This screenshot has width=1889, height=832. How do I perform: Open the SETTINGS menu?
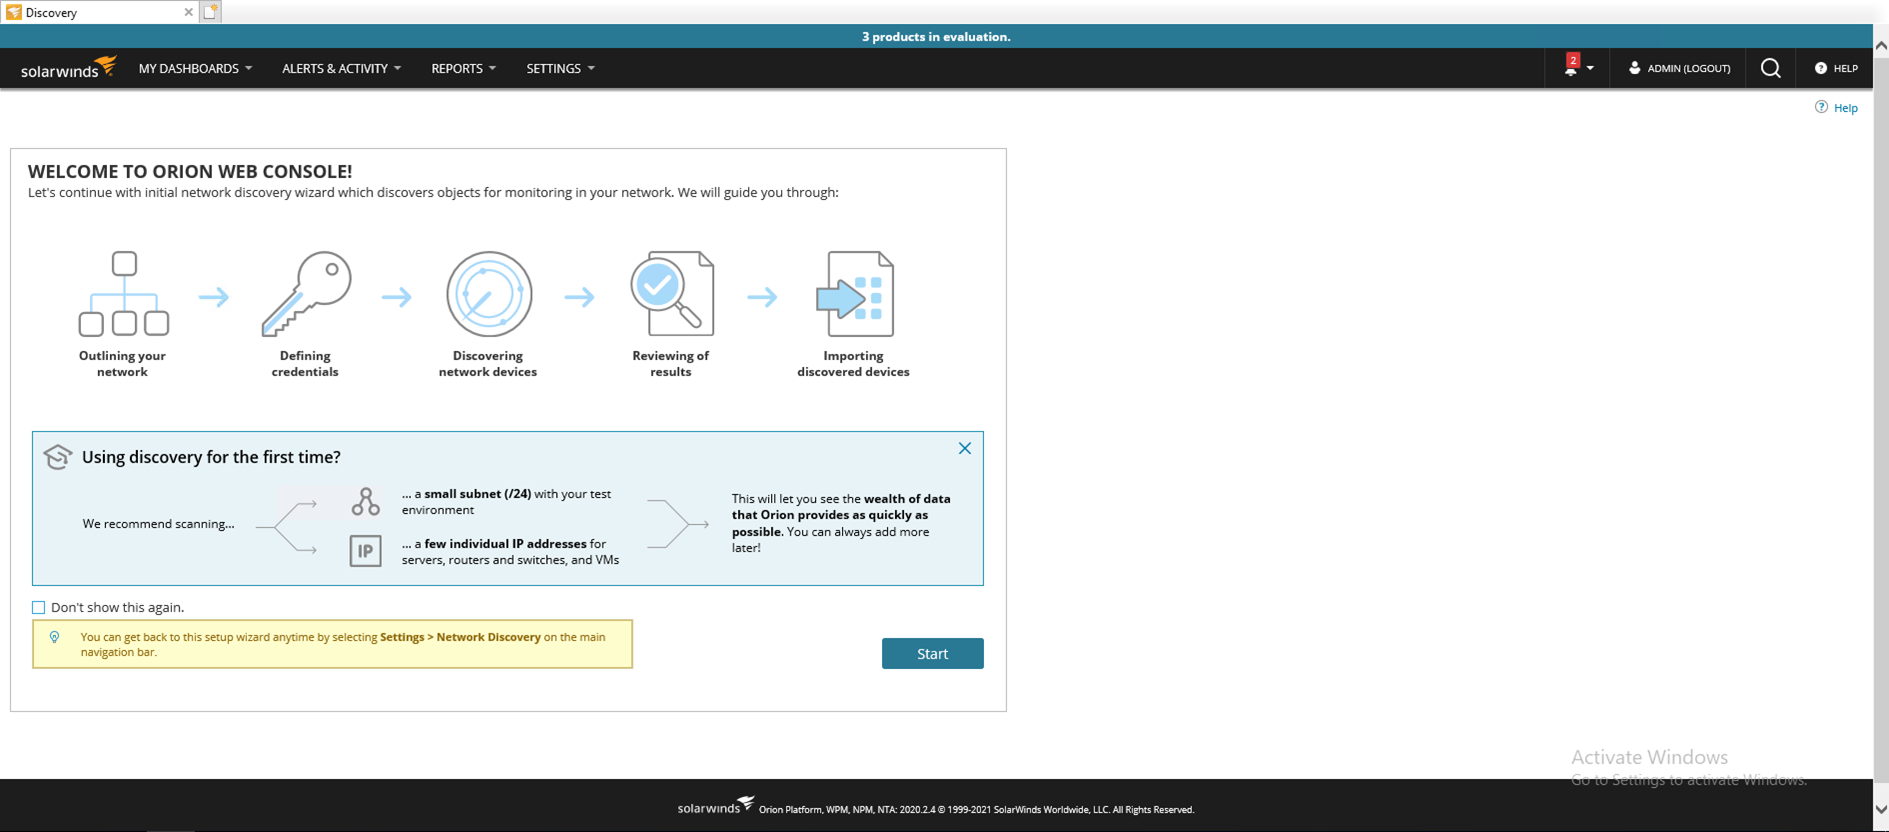tap(560, 68)
